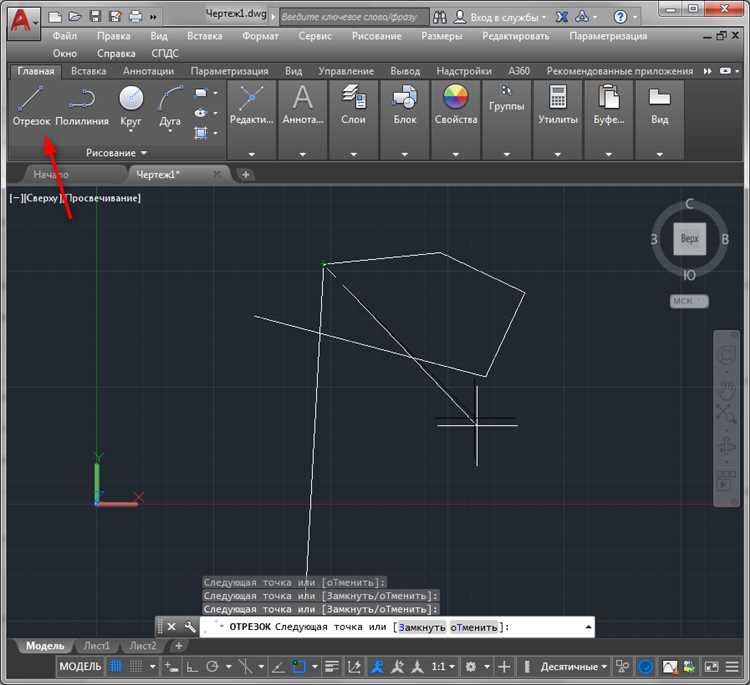Toggle grid display in status bar
The height and width of the screenshot is (685, 750).
(115, 666)
